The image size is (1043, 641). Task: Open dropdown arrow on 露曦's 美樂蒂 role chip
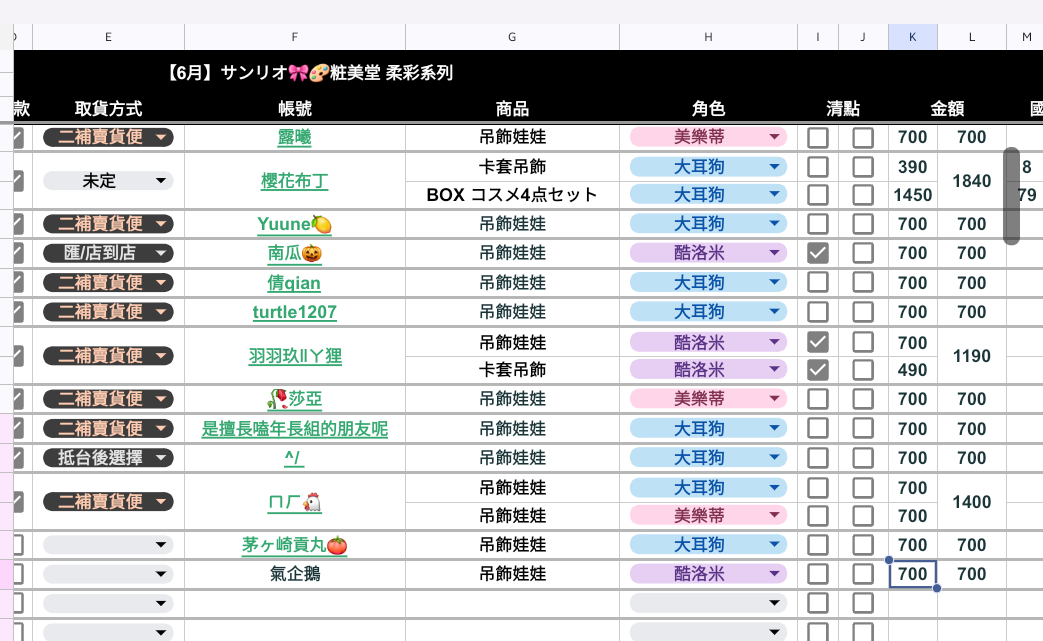[774, 137]
